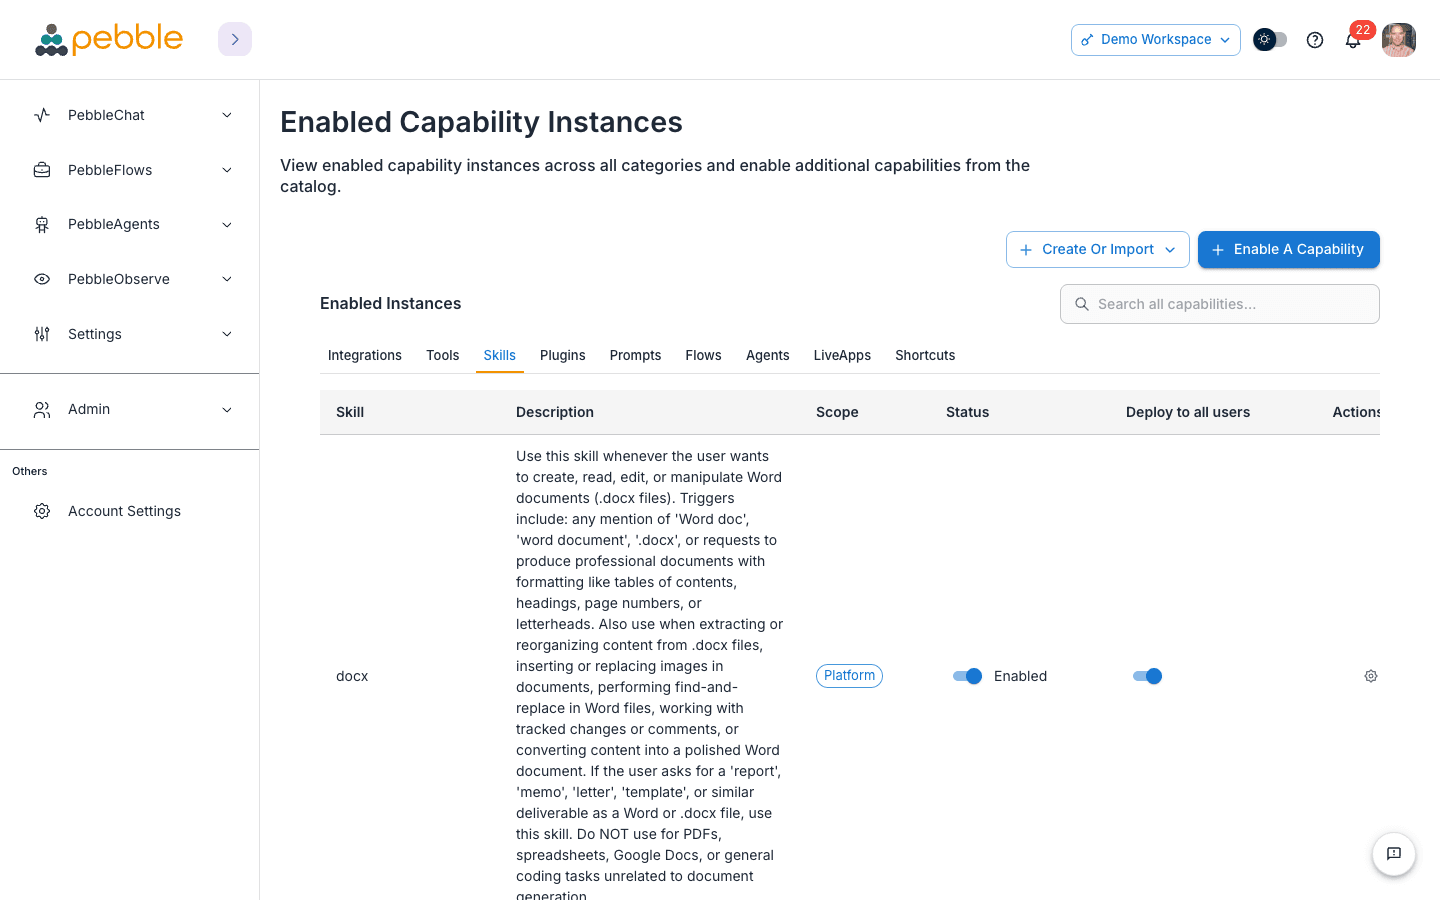Click the Admin users icon

[x=42, y=410]
